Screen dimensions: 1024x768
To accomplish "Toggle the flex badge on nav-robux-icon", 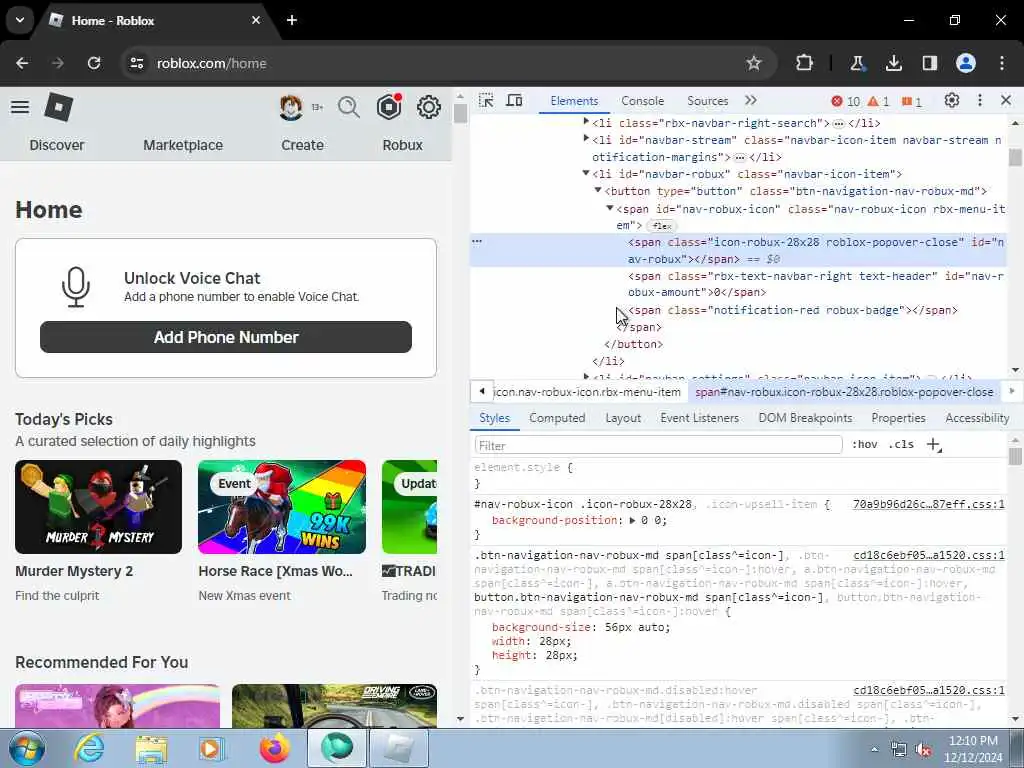I will pos(661,226).
